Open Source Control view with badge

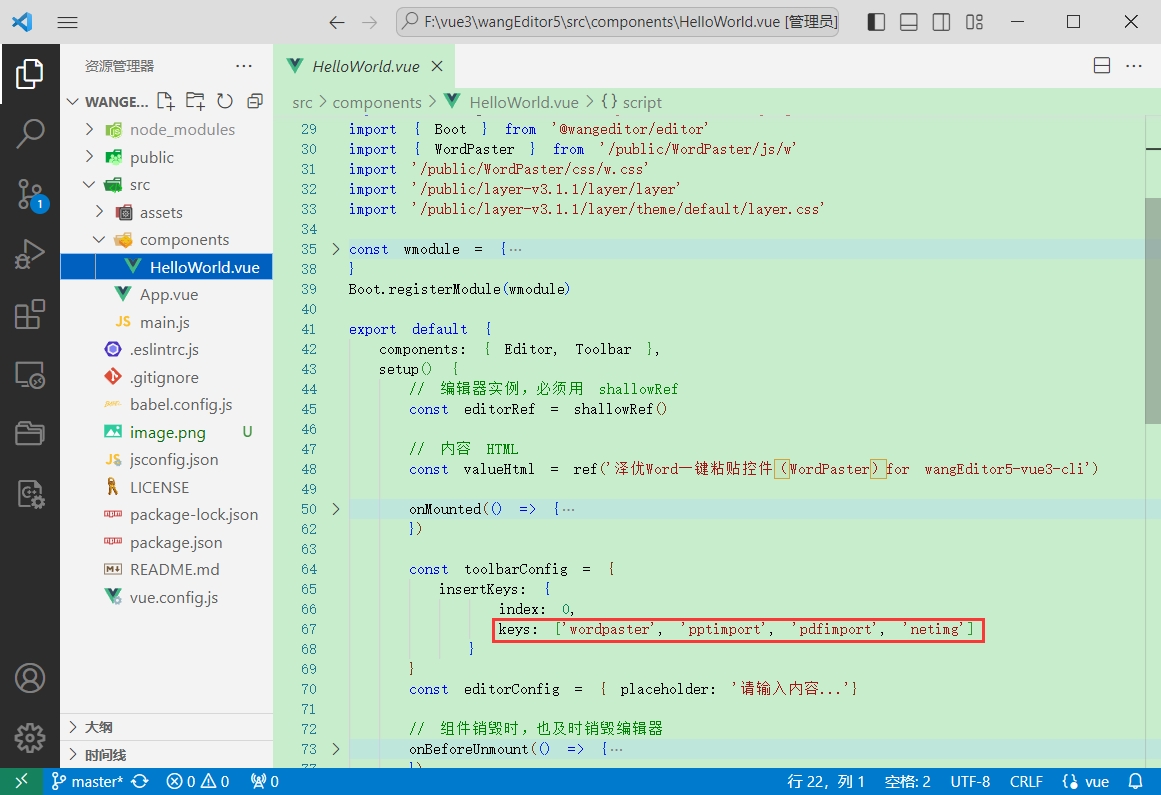point(30,194)
